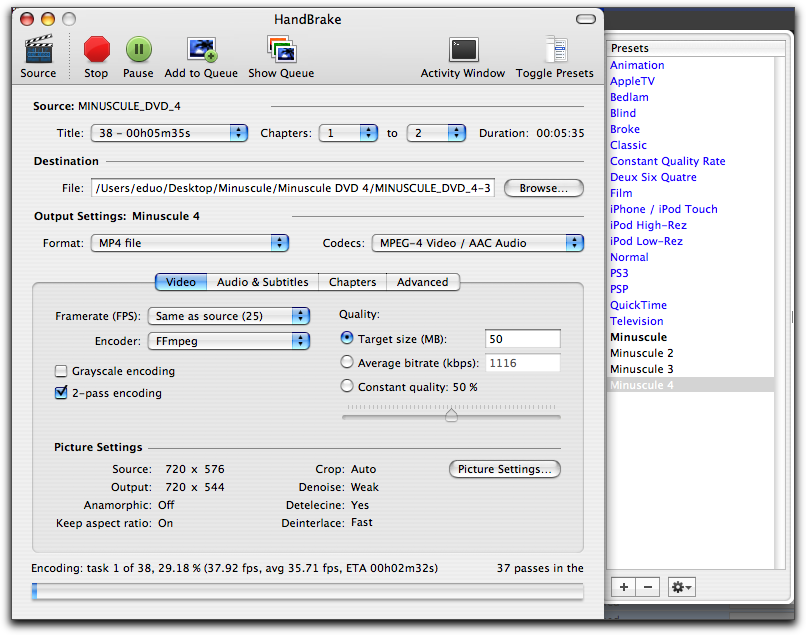Select the Minuscule 2 preset
This screenshot has height=635, width=806.
point(690,353)
